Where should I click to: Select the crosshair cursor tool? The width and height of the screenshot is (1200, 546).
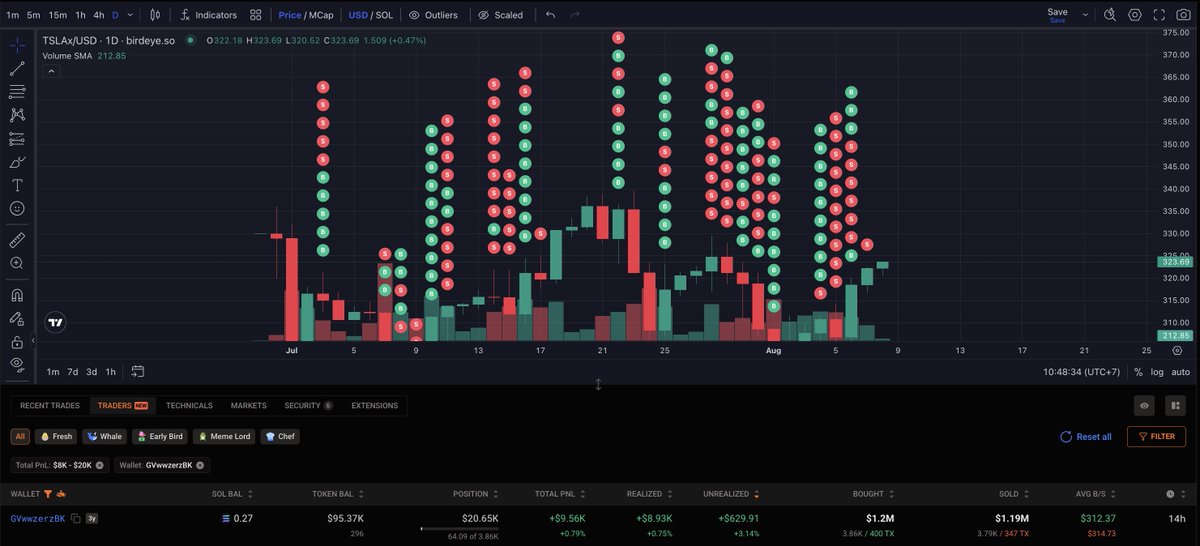tap(17, 45)
